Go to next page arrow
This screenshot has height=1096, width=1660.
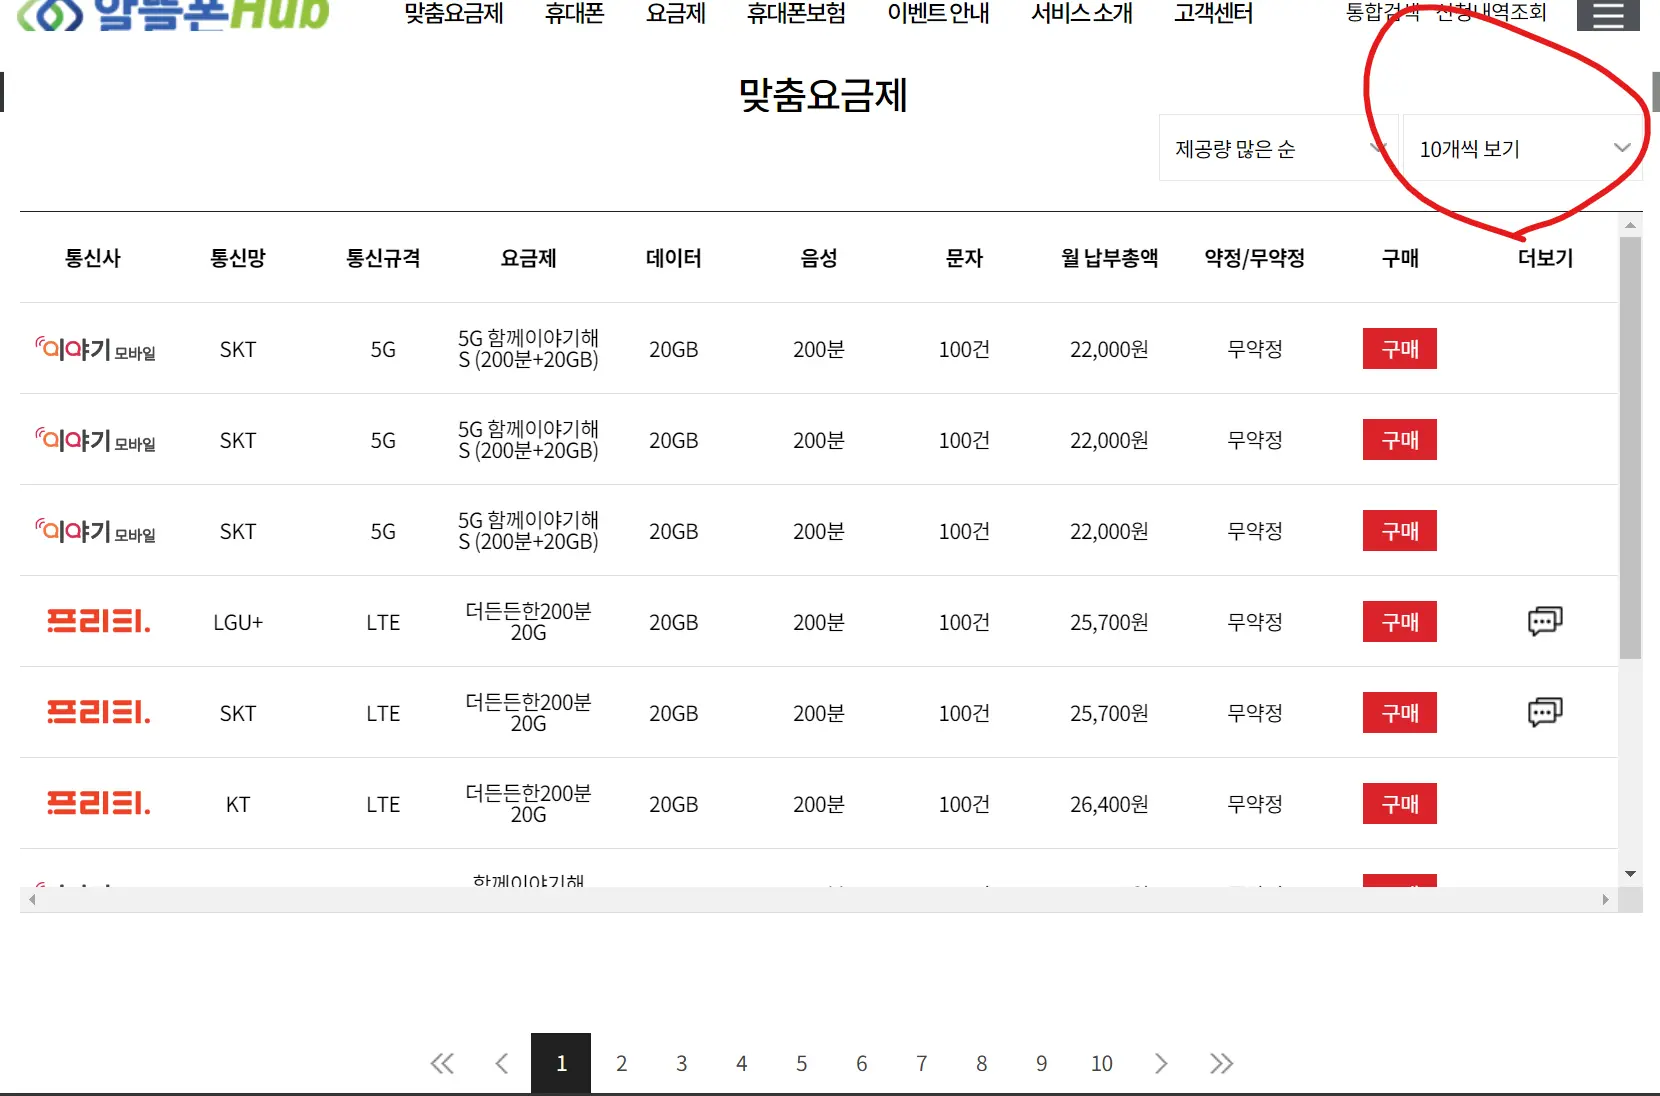[1161, 1063]
